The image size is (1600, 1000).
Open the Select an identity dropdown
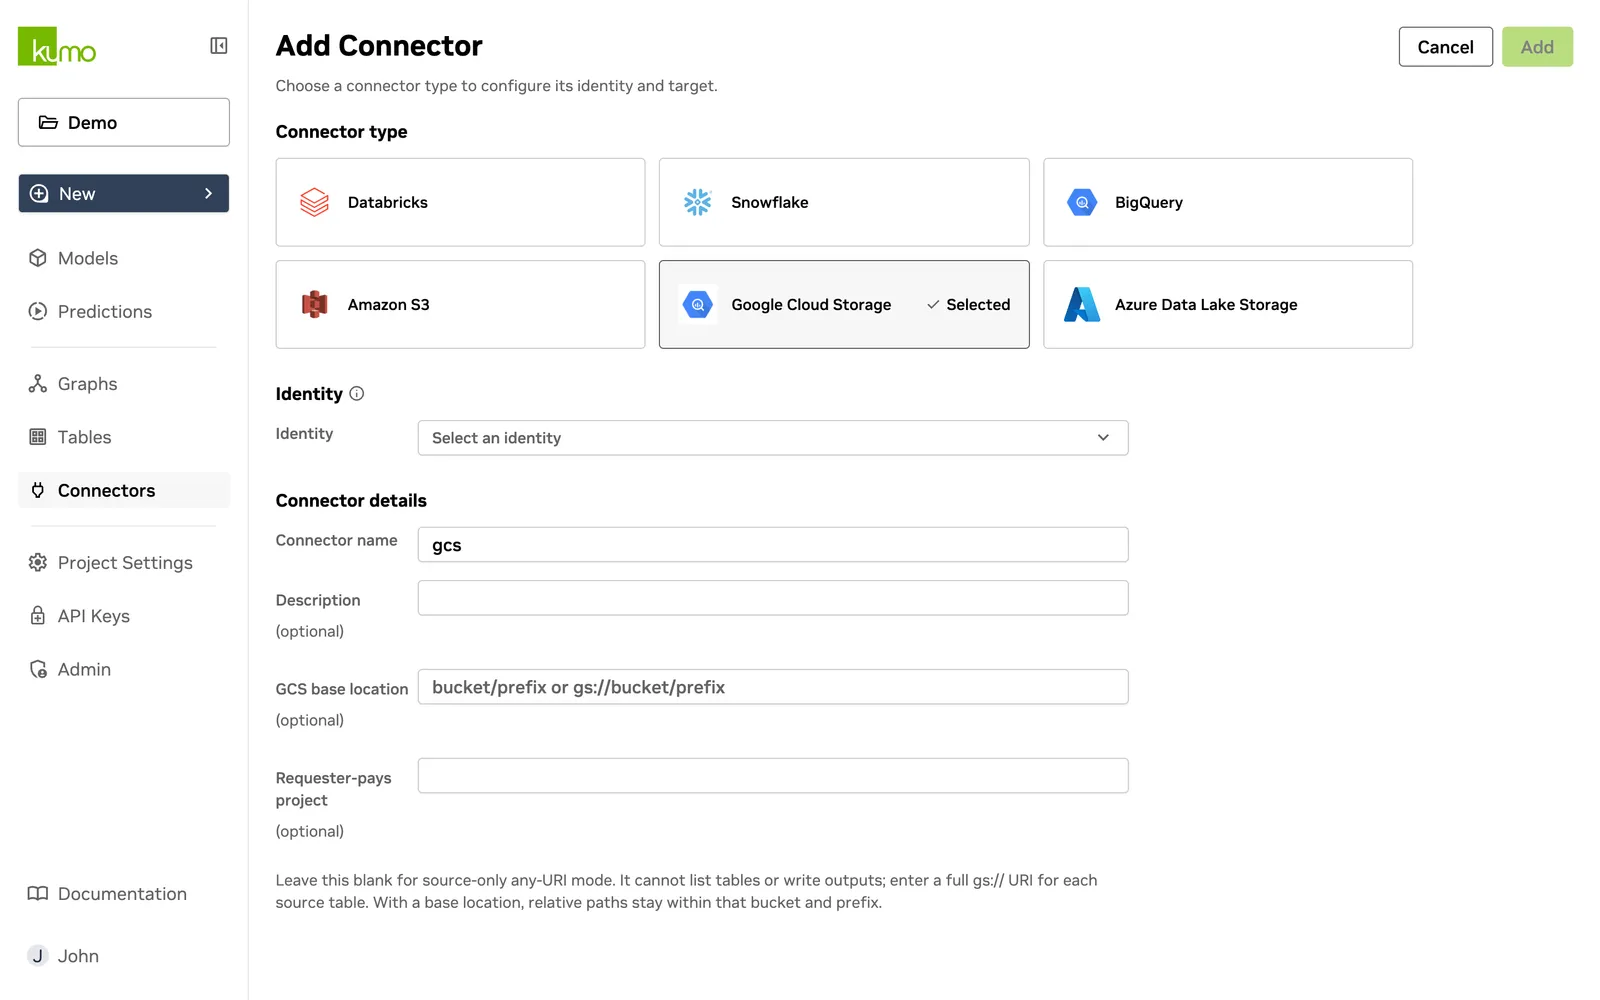[773, 438]
